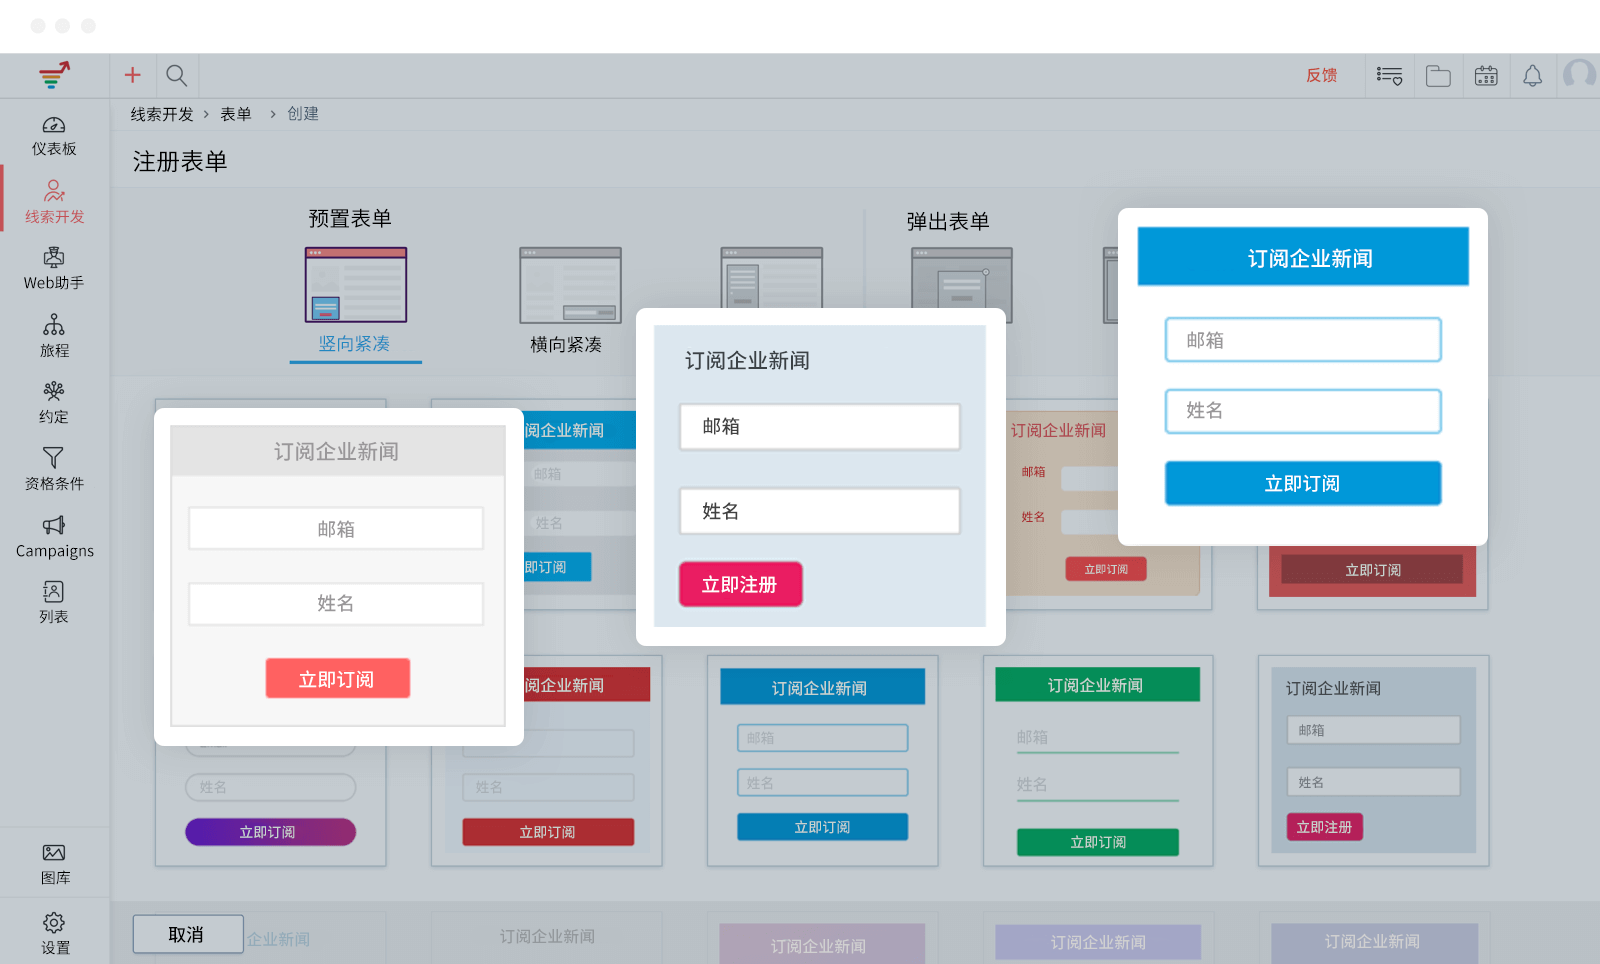Open the folder icon in top bar
This screenshot has height=964, width=1600.
(1438, 76)
